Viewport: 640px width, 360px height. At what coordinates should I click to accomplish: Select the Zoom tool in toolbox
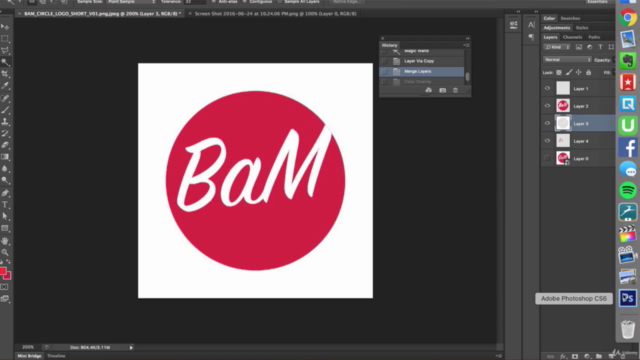[5, 253]
